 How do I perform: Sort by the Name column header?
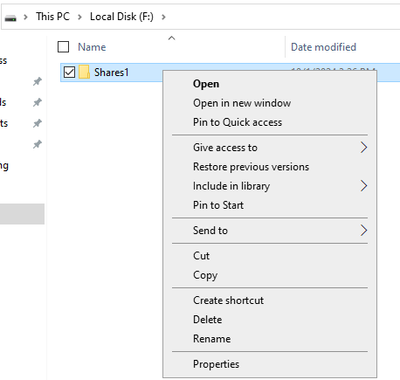point(92,47)
